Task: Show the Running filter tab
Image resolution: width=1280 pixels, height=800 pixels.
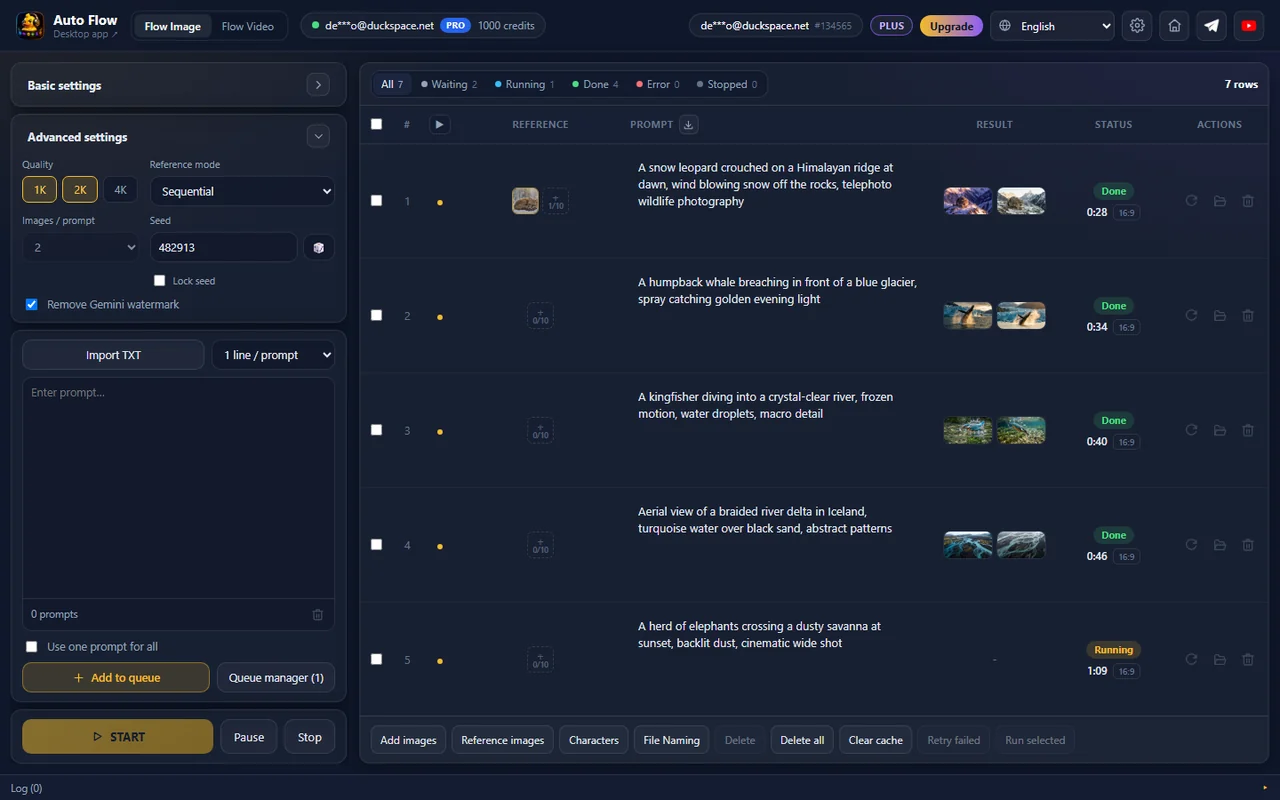Action: [x=525, y=84]
